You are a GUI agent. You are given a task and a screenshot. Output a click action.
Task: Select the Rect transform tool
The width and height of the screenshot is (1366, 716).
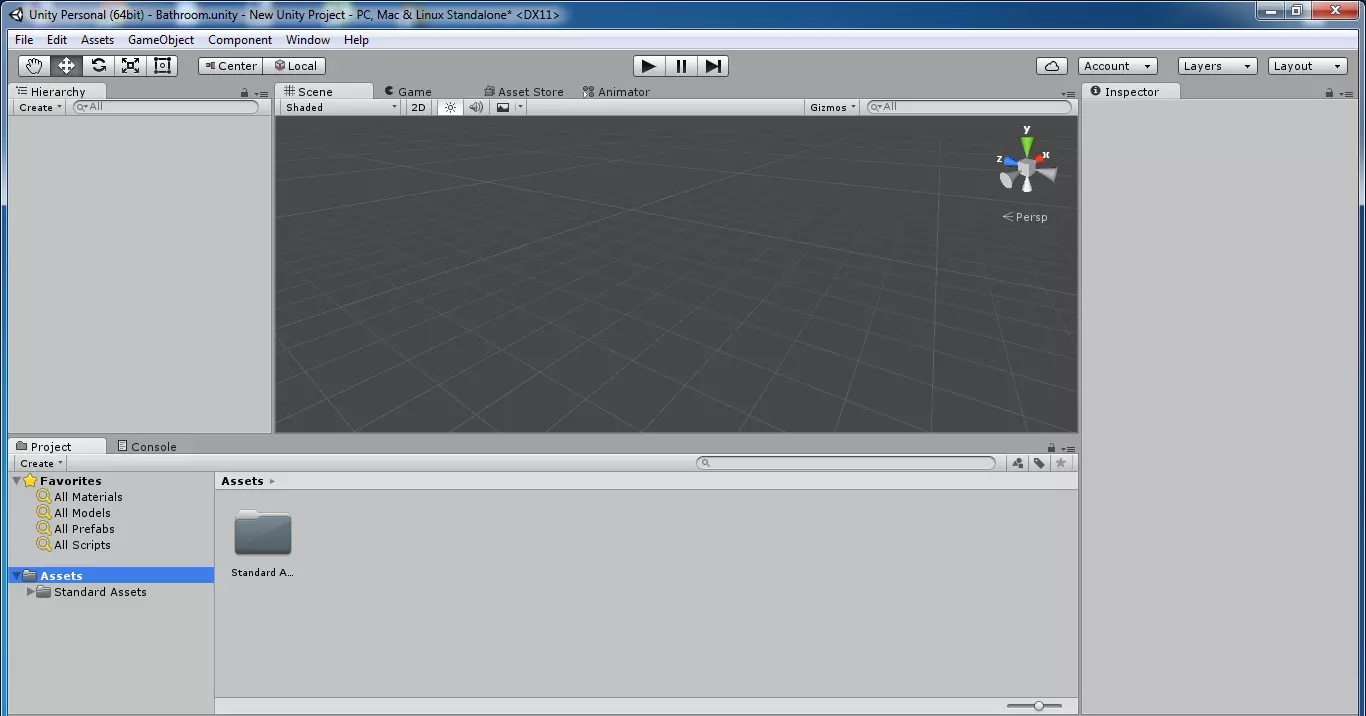click(x=162, y=66)
